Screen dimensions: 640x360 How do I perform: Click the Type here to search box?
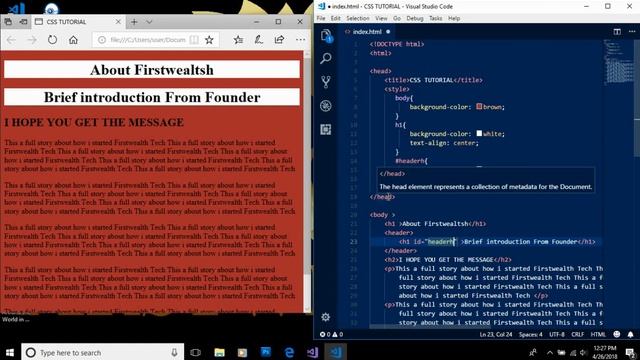pos(102,352)
